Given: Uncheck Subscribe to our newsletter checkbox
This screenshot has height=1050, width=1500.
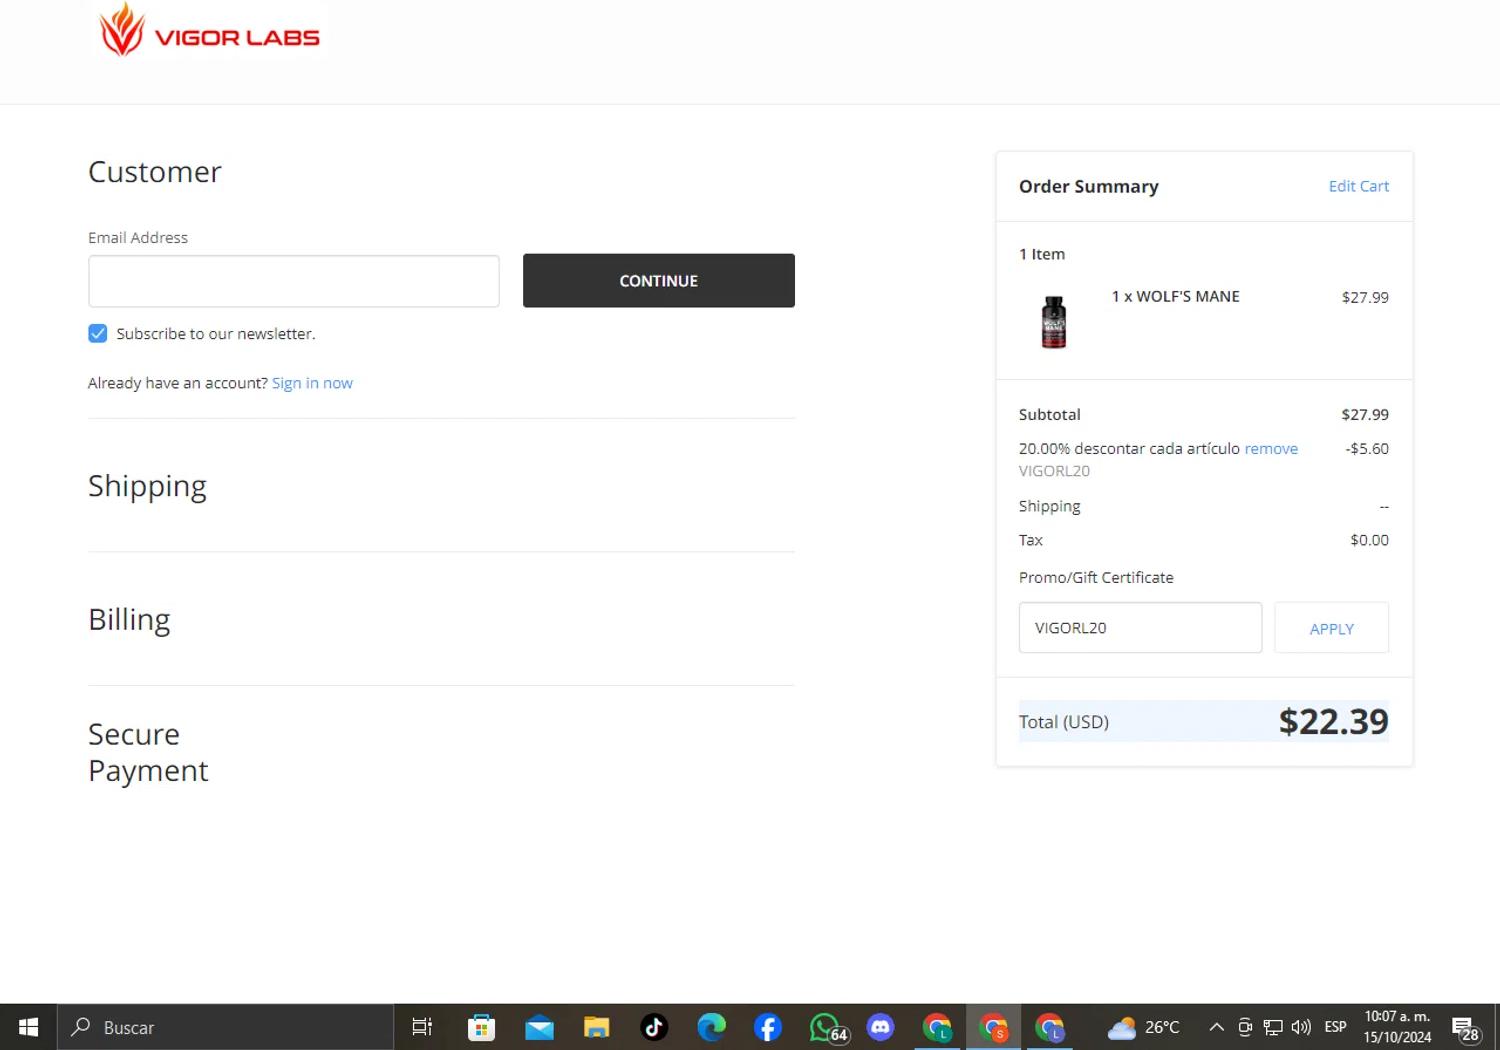Looking at the screenshot, I should [x=98, y=334].
